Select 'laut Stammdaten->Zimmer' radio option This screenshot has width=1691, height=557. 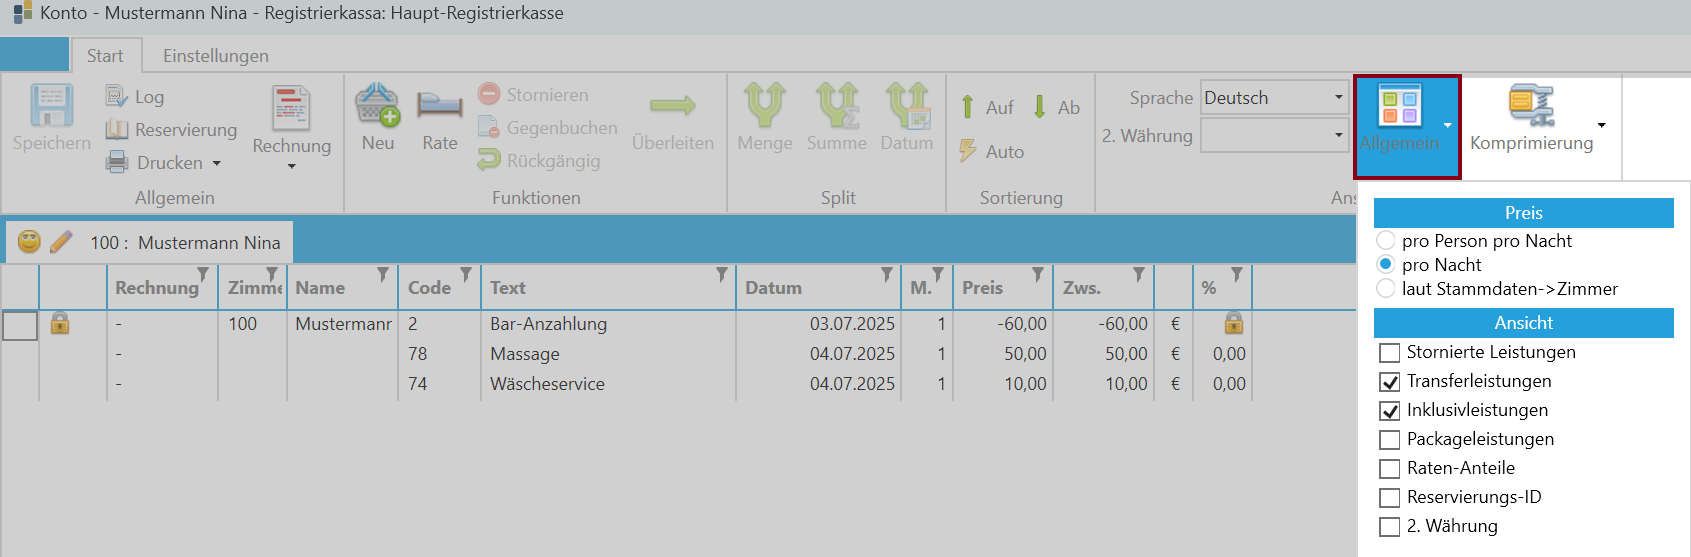click(1386, 288)
